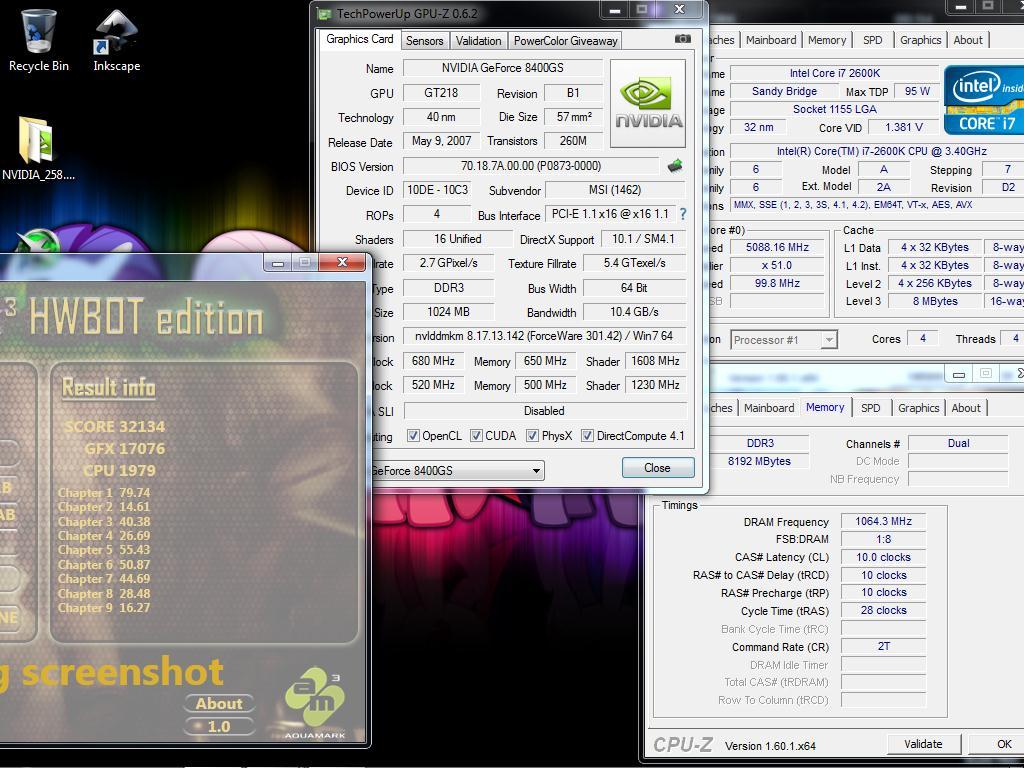Screen dimensions: 1024x768
Task: Open the Processor #1 selection dropdown in CPU-Z
Action: tap(783, 340)
